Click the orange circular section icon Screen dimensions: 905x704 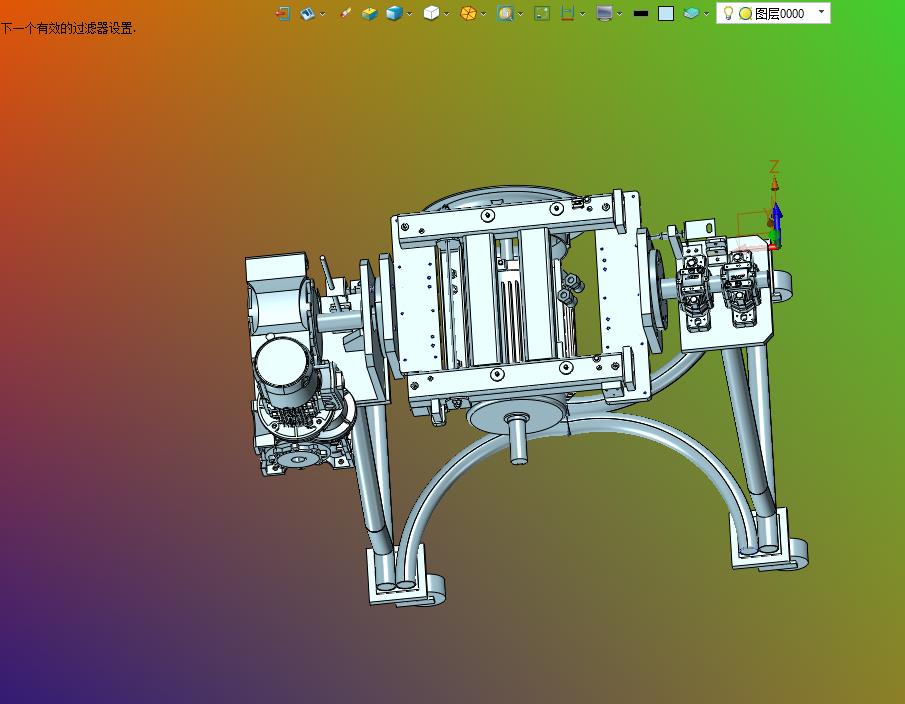tap(468, 13)
